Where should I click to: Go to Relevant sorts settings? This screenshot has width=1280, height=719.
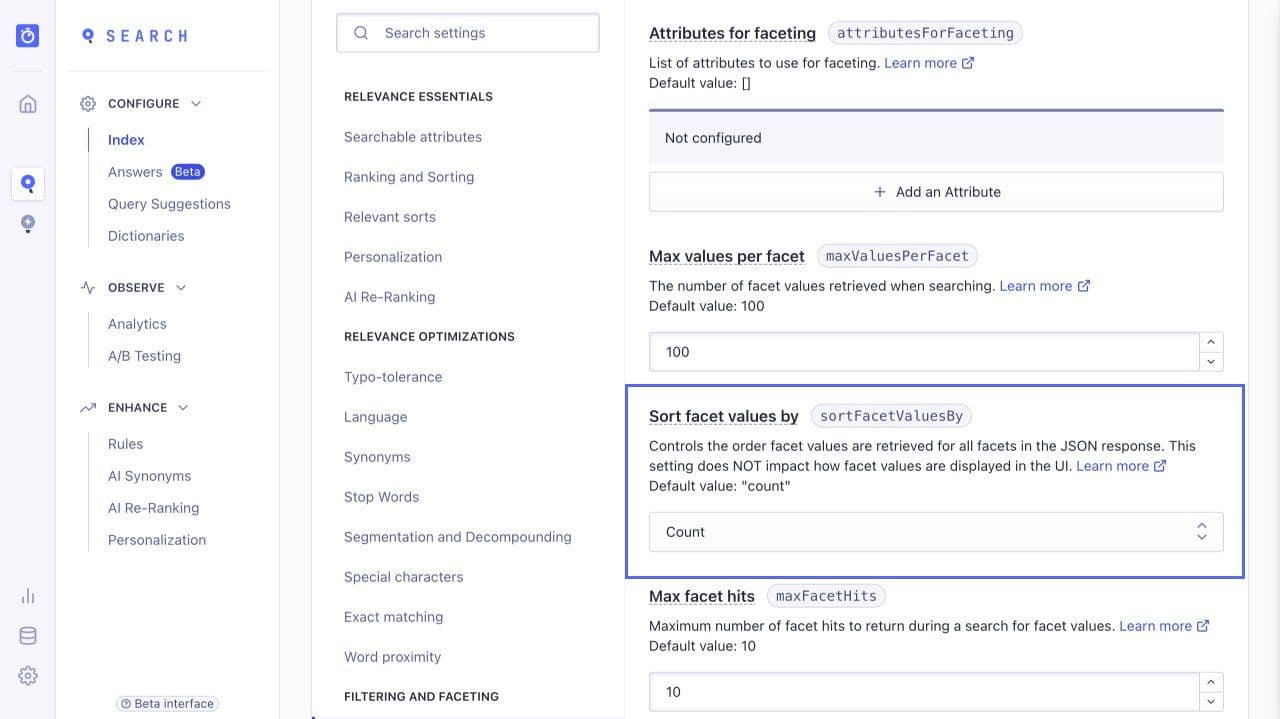[x=390, y=217]
